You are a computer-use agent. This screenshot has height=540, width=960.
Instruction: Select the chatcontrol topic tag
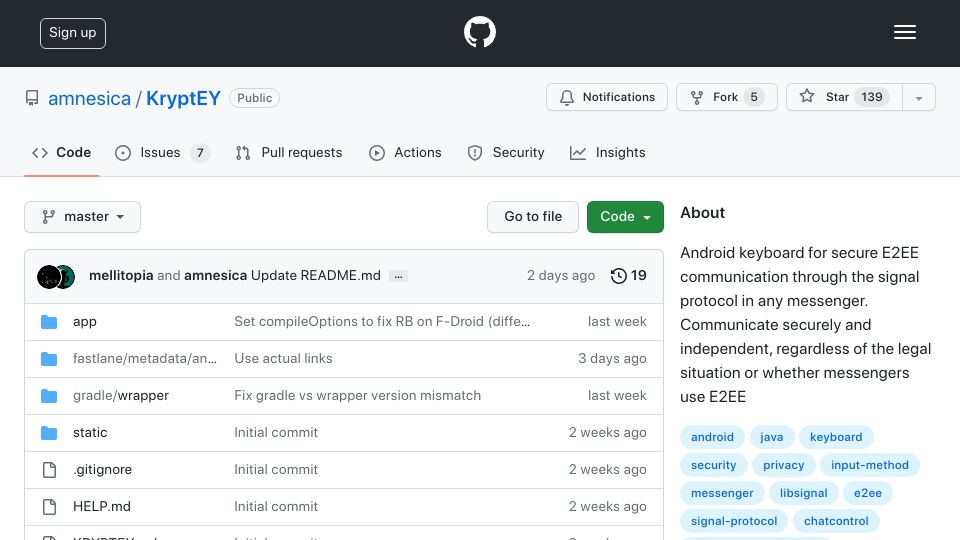tap(836, 522)
